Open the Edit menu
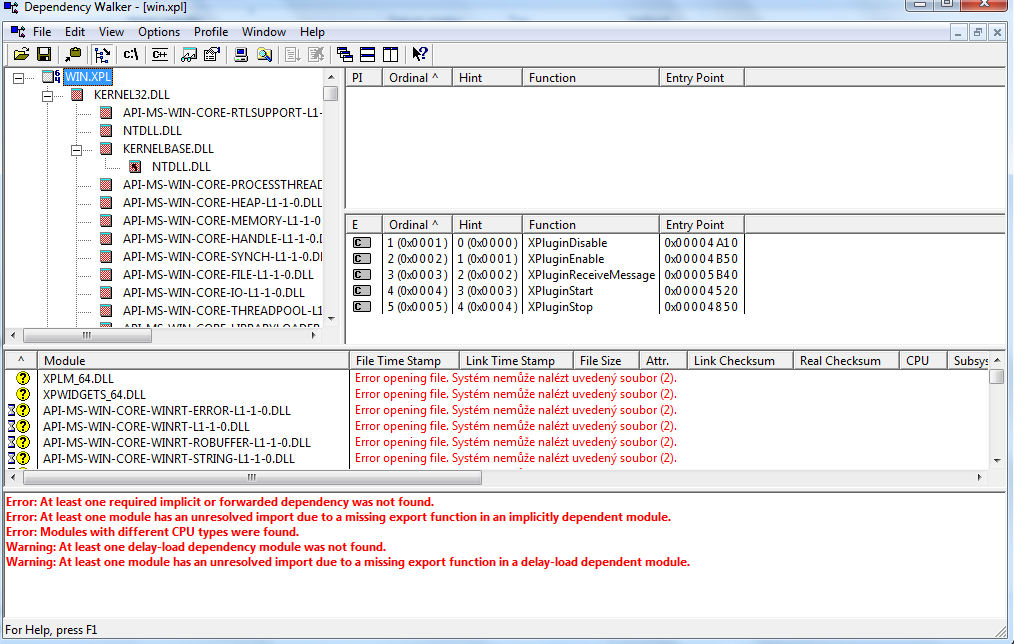This screenshot has width=1014, height=644. 75,32
